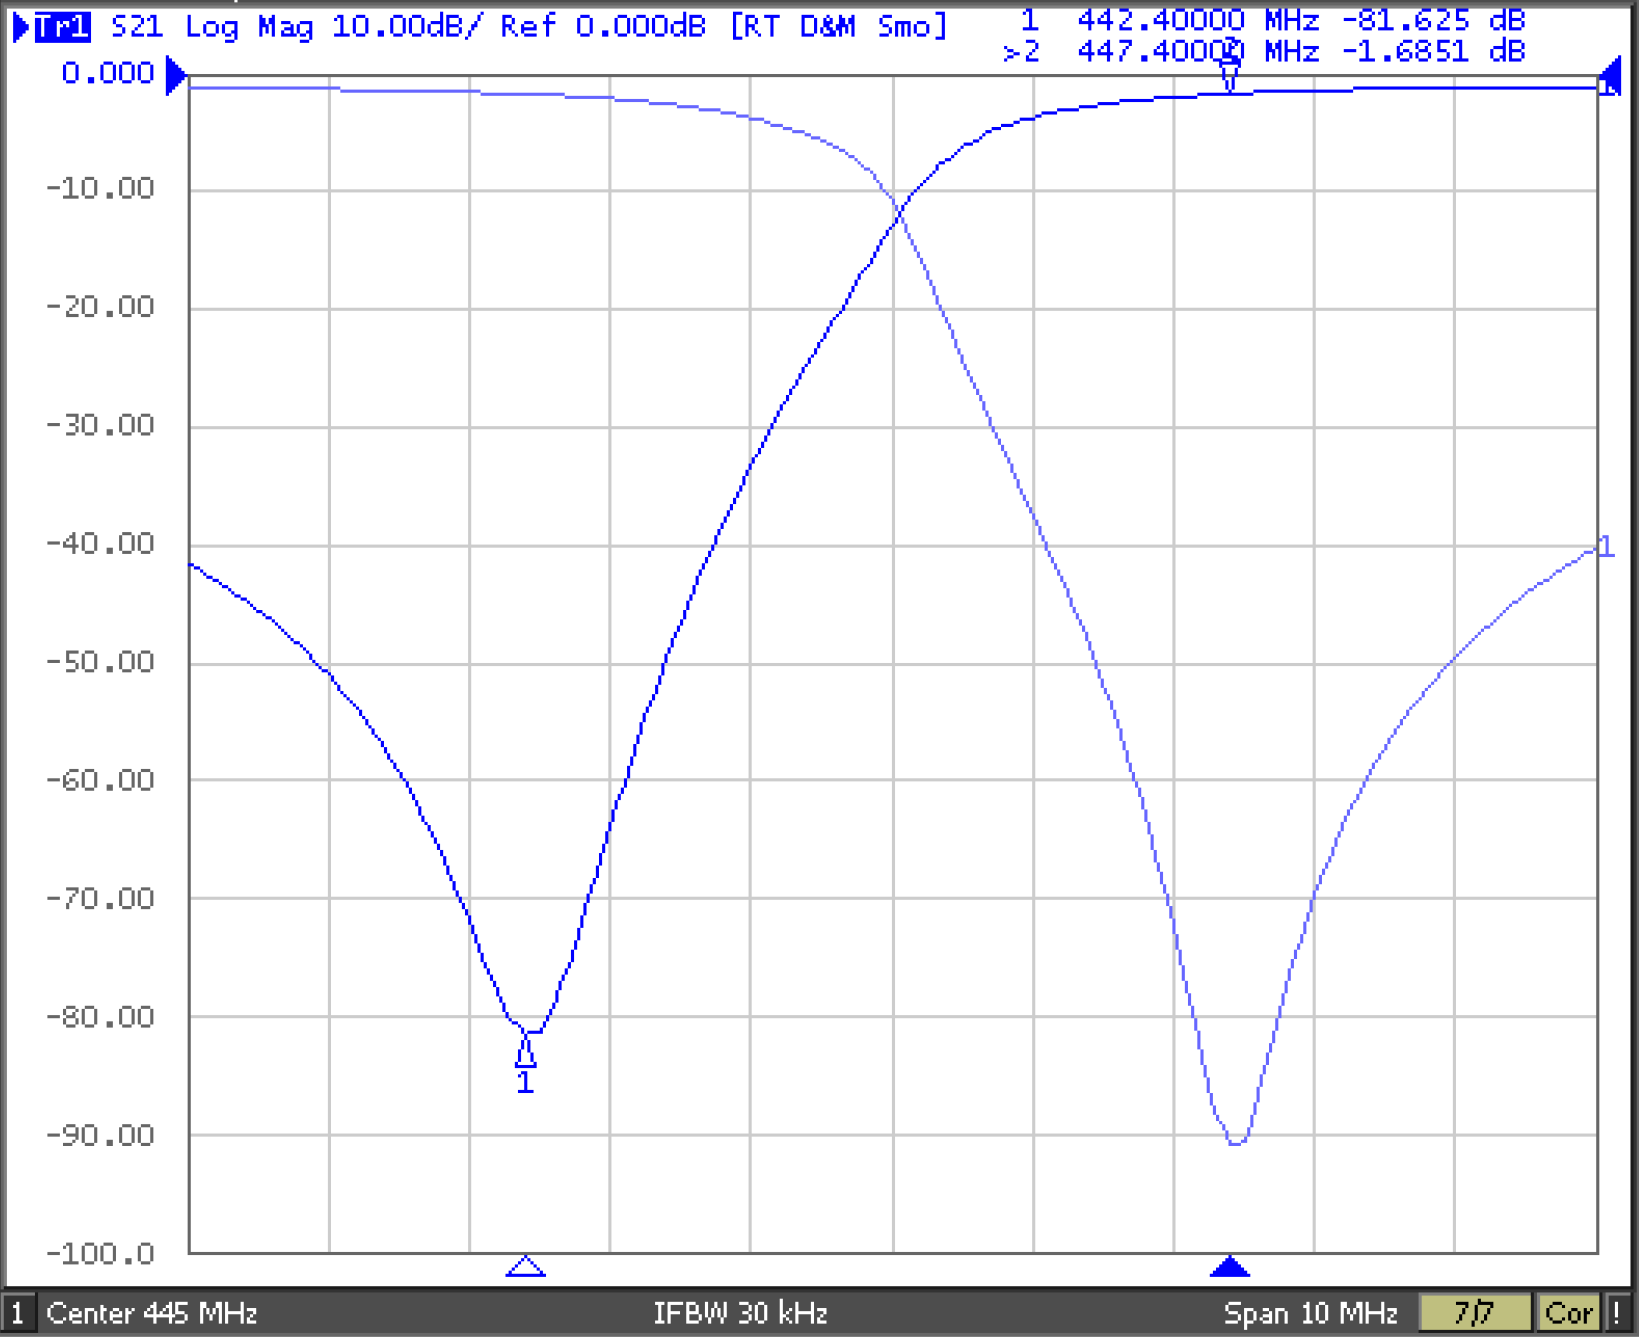This screenshot has height=1337, width=1639.
Task: Click the memory trace label 1 at right edge
Action: click(1606, 547)
